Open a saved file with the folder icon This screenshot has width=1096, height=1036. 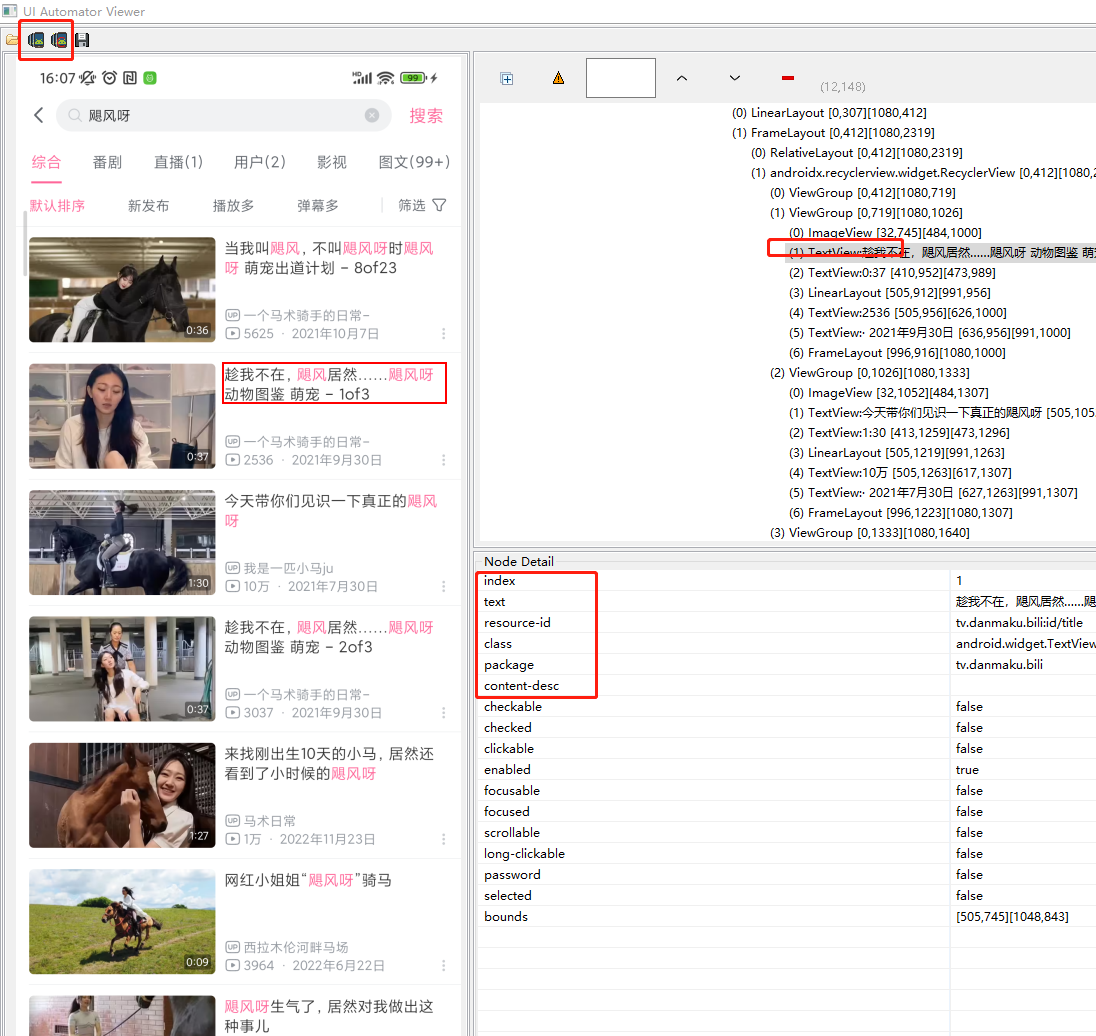tap(11, 40)
